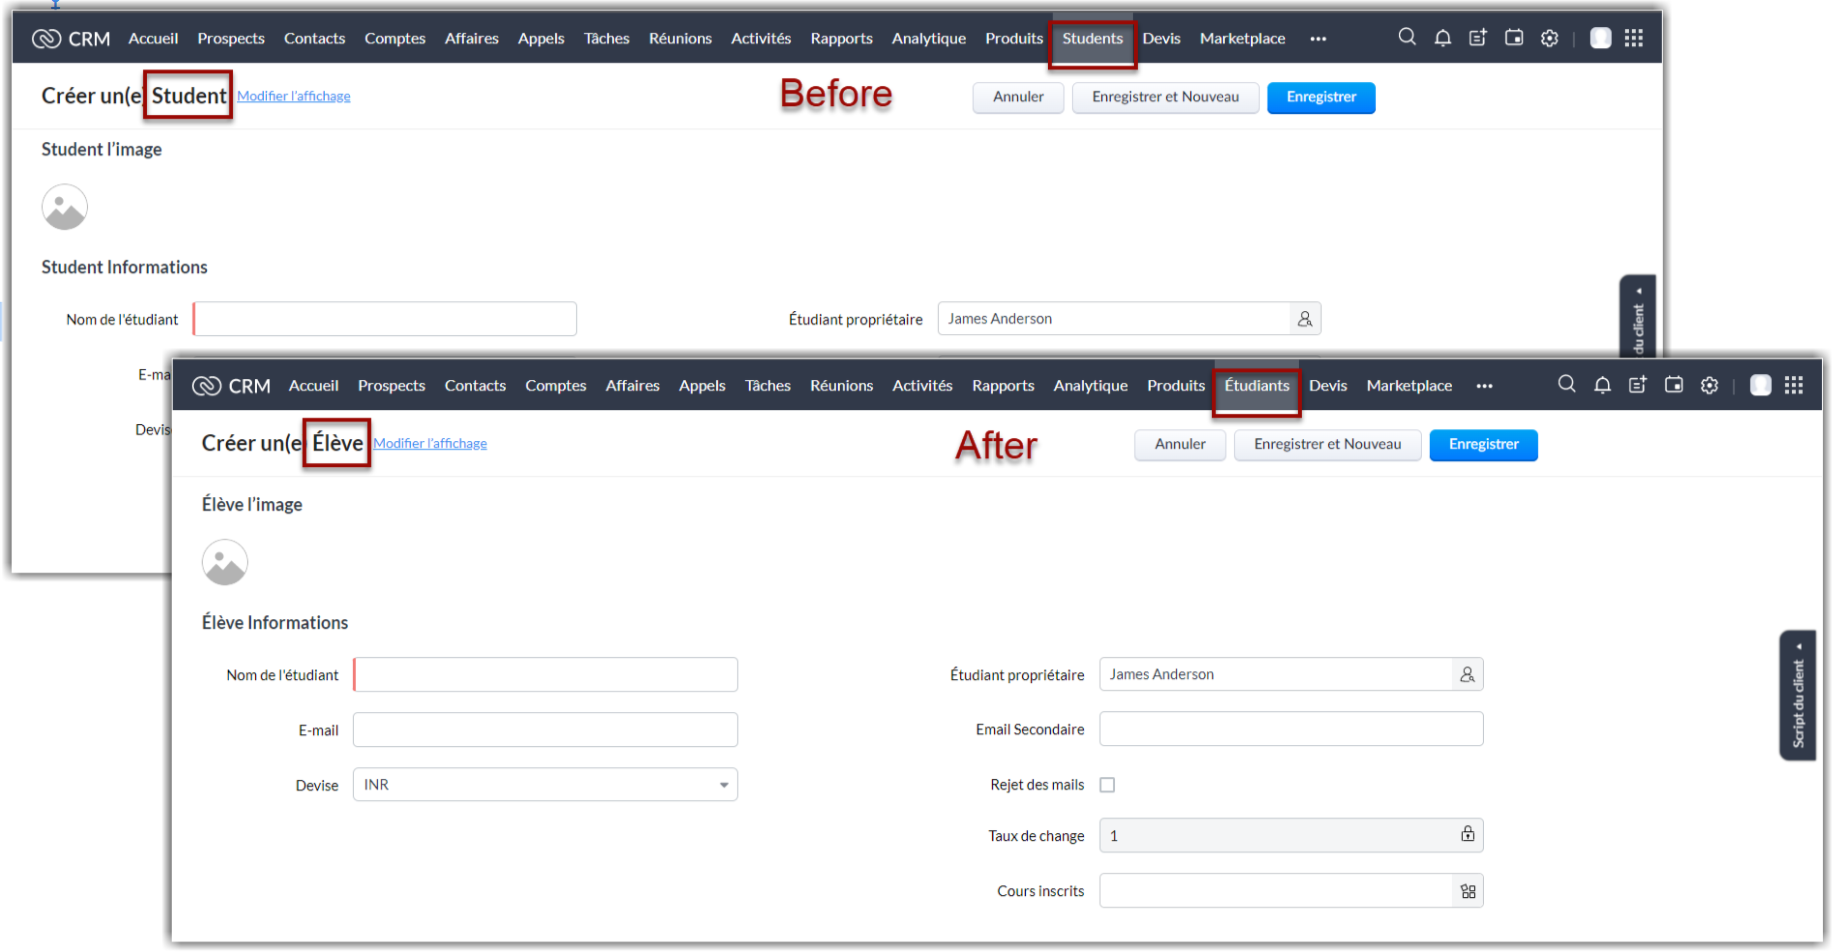1833x952 pixels.
Task: Expand the Script du client side panel in the After window
Action: pos(1797,695)
